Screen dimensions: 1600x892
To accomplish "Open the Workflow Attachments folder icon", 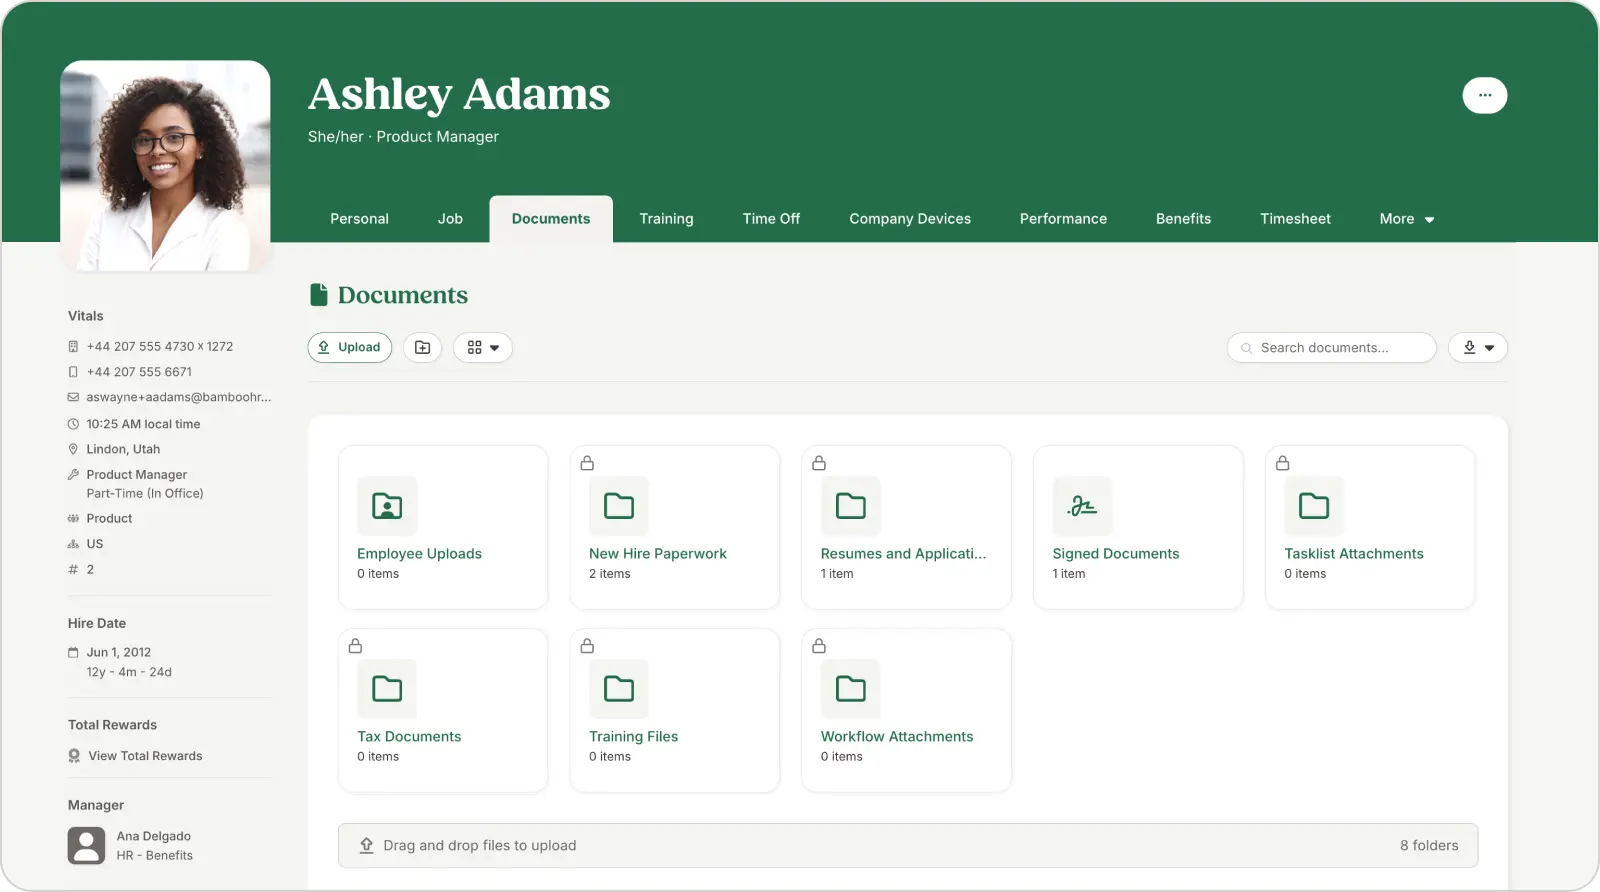I will (850, 689).
